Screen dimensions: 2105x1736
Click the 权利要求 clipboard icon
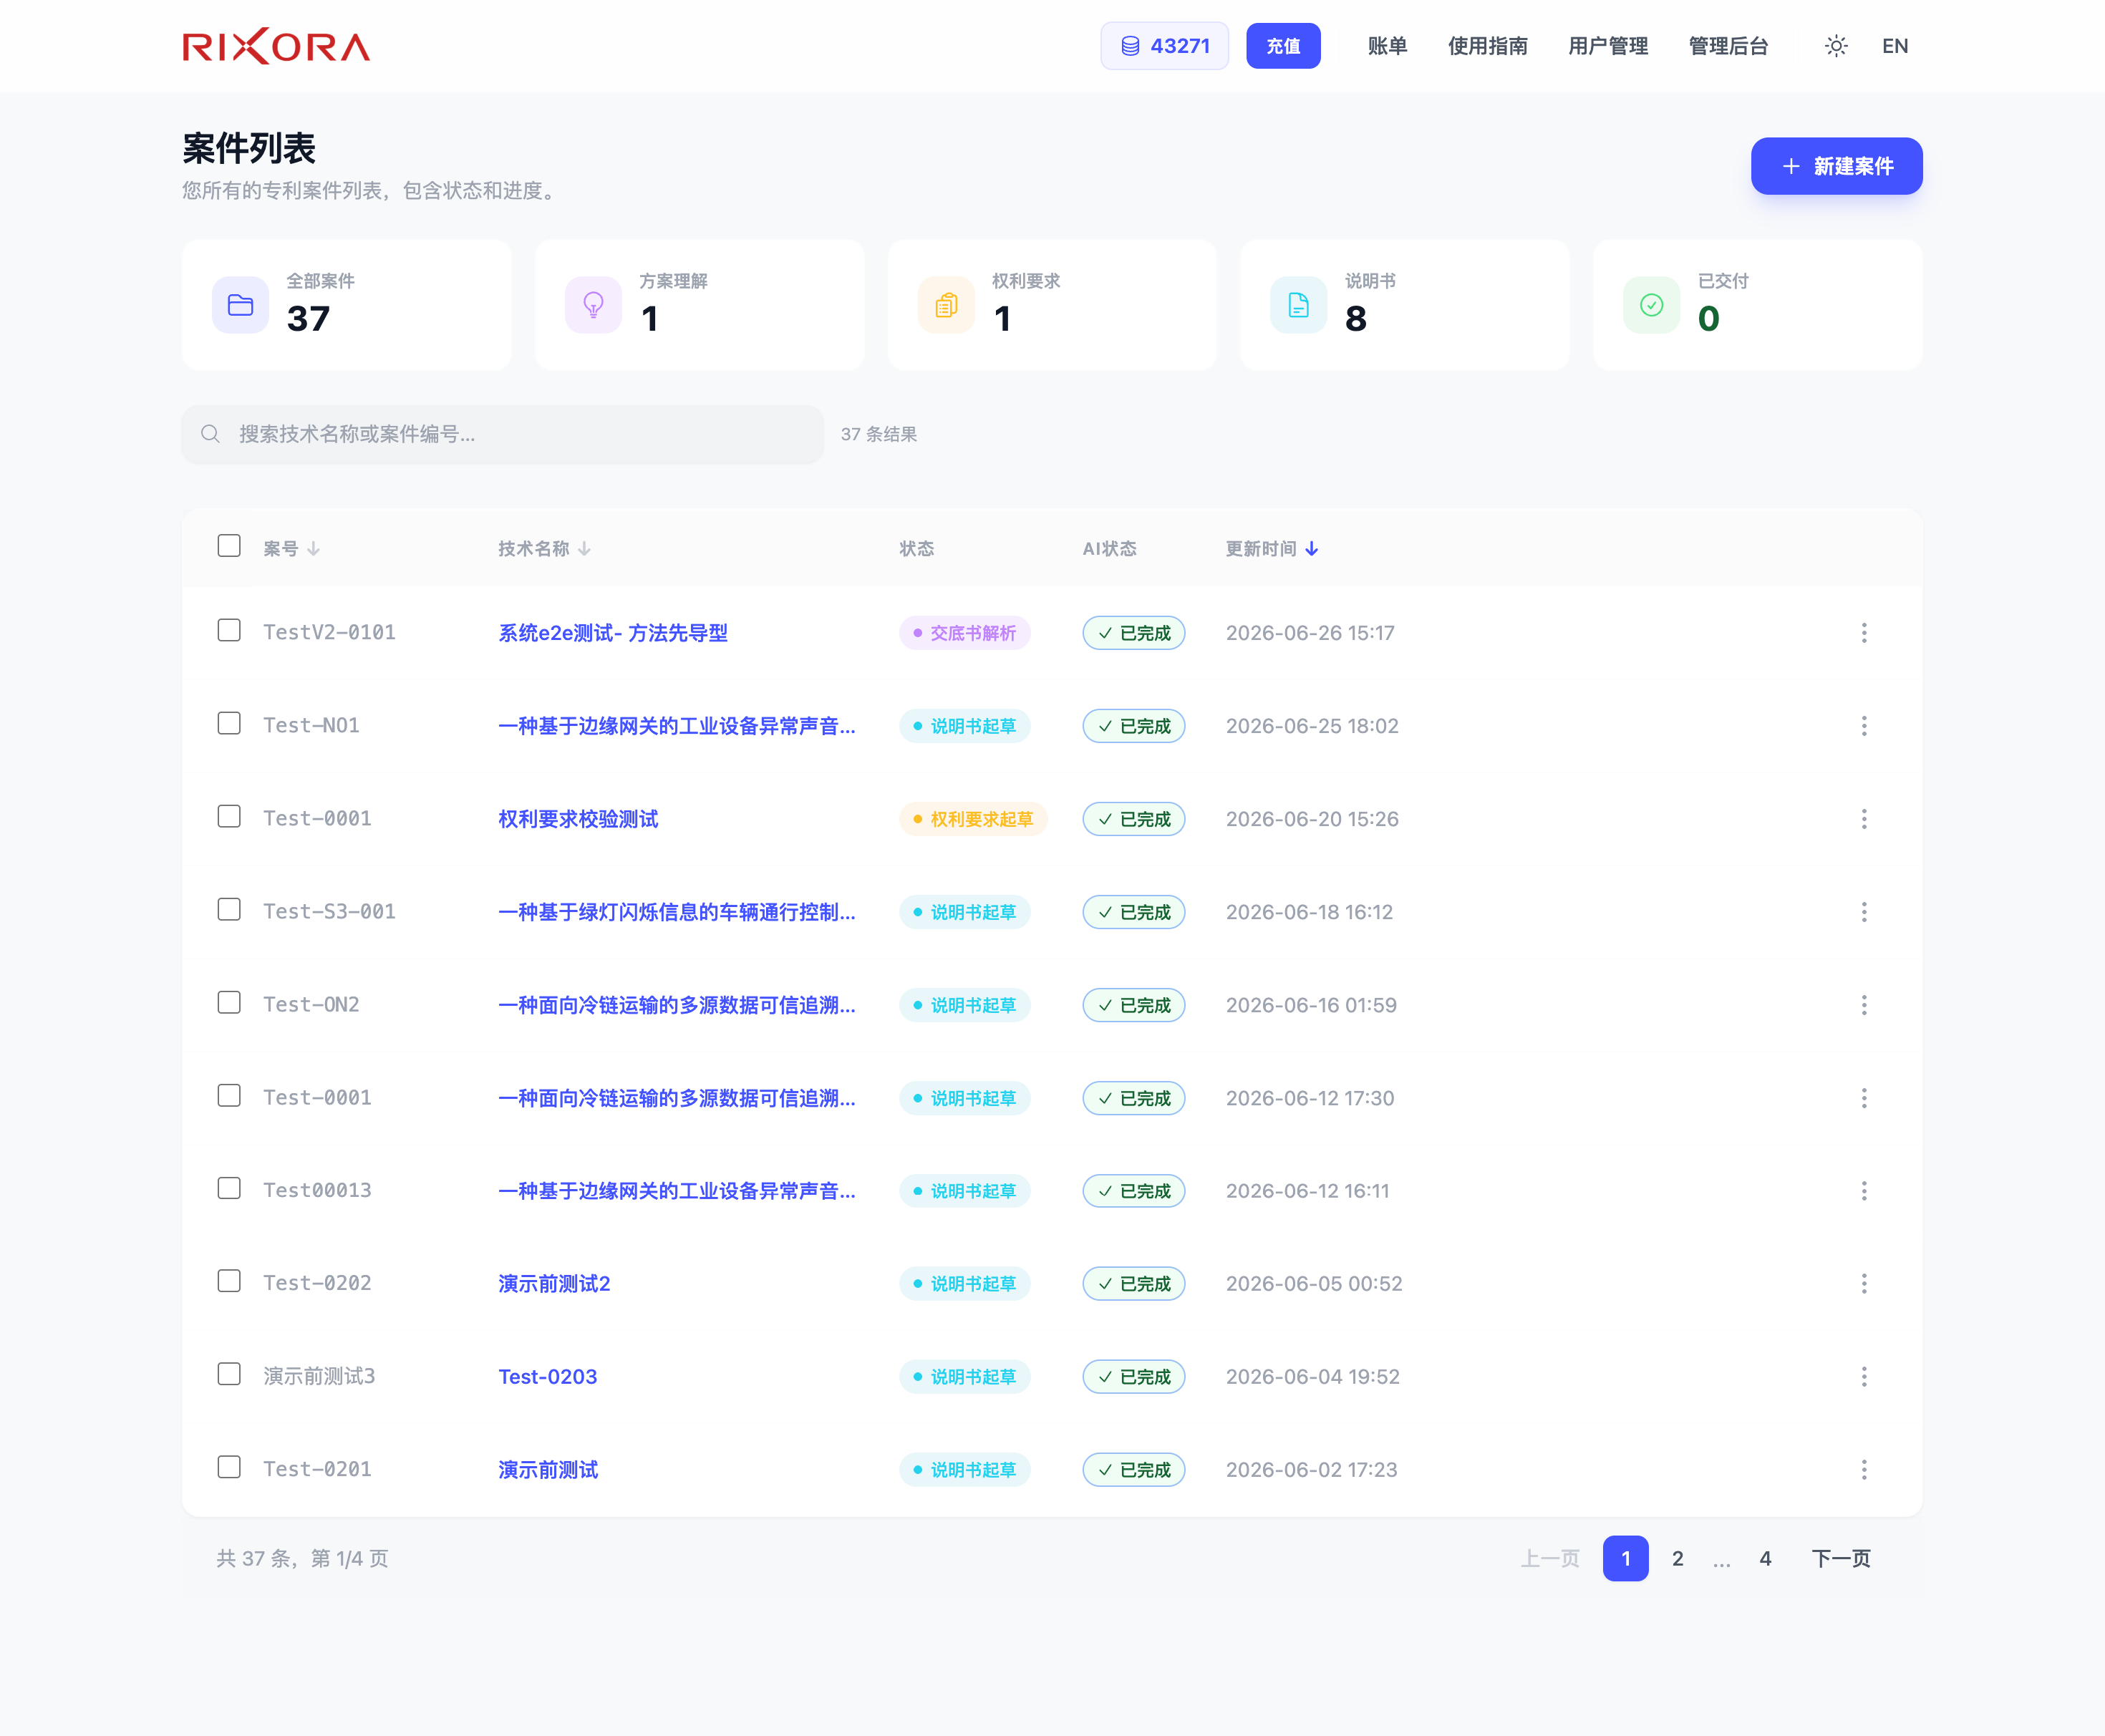point(946,305)
